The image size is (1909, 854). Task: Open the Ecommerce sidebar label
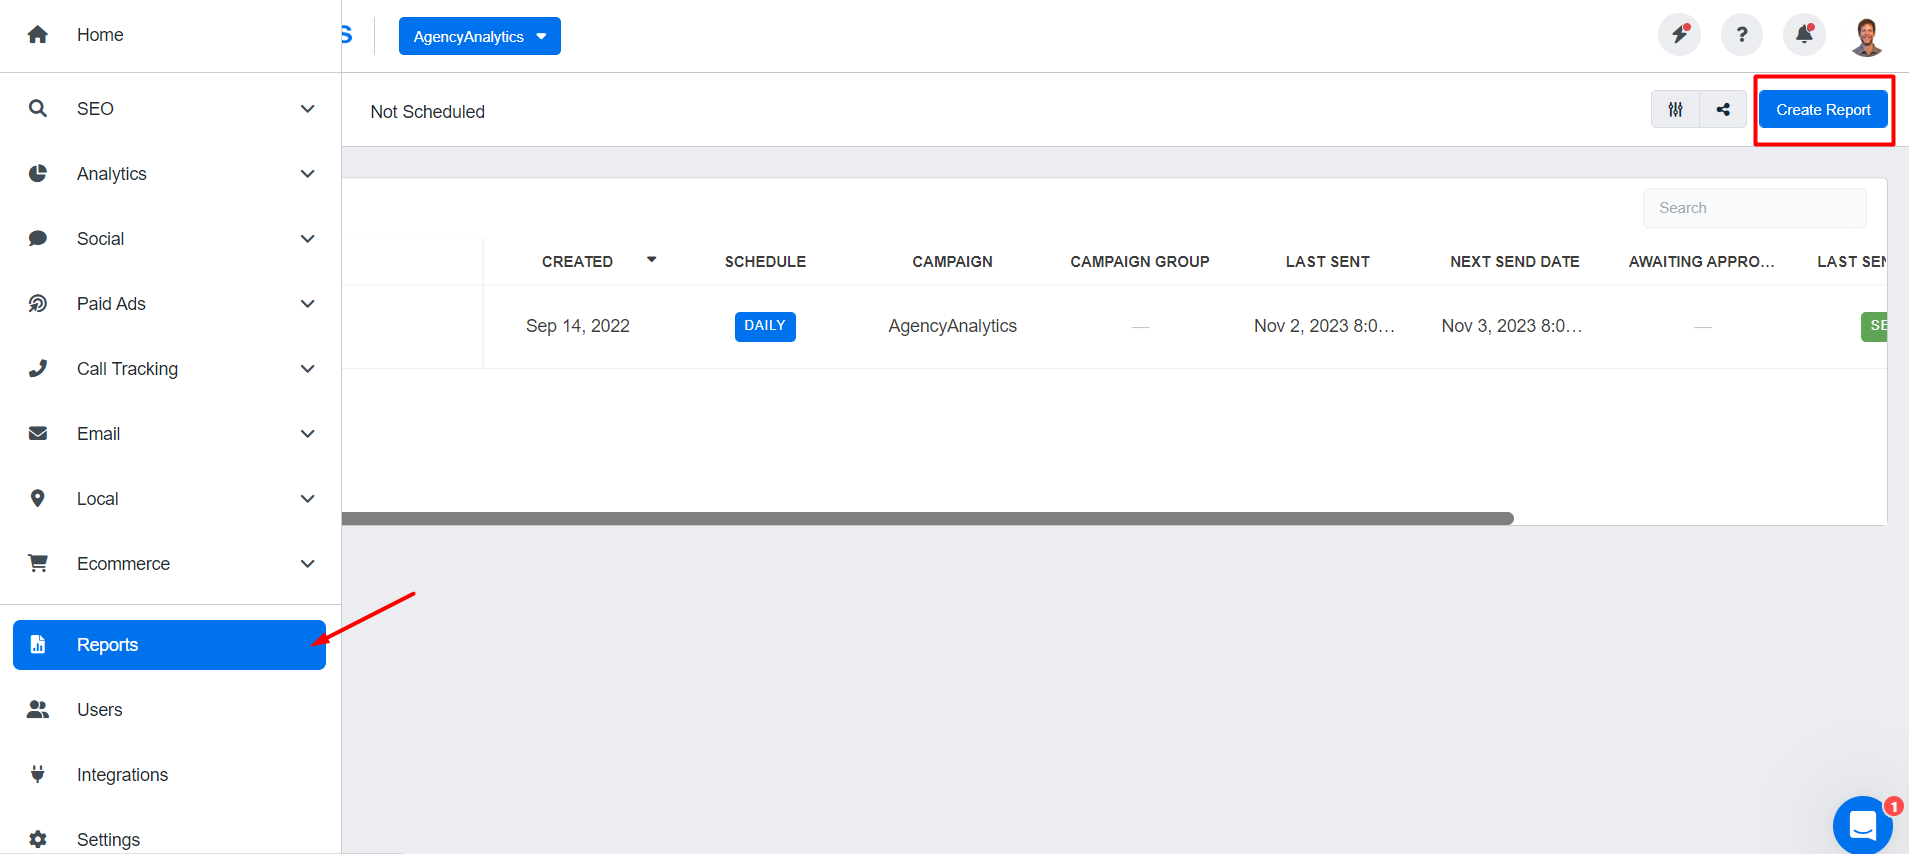coord(123,564)
